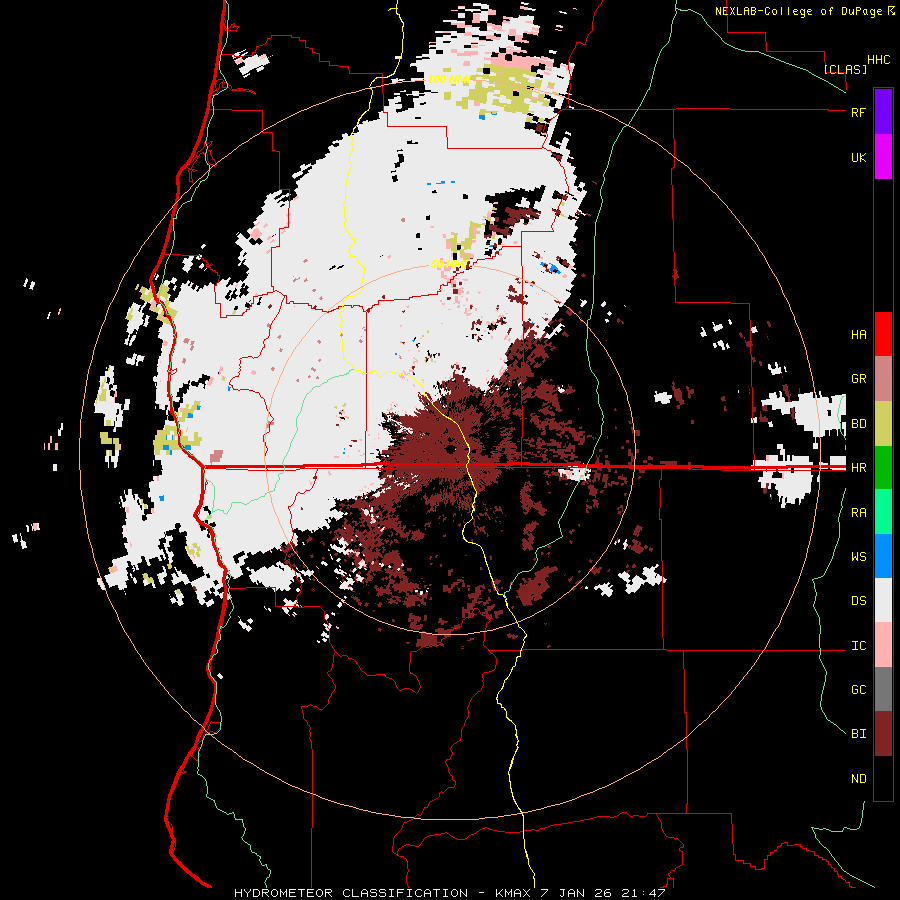Select the GC legend label
The width and height of the screenshot is (900, 900).
pos(858,690)
